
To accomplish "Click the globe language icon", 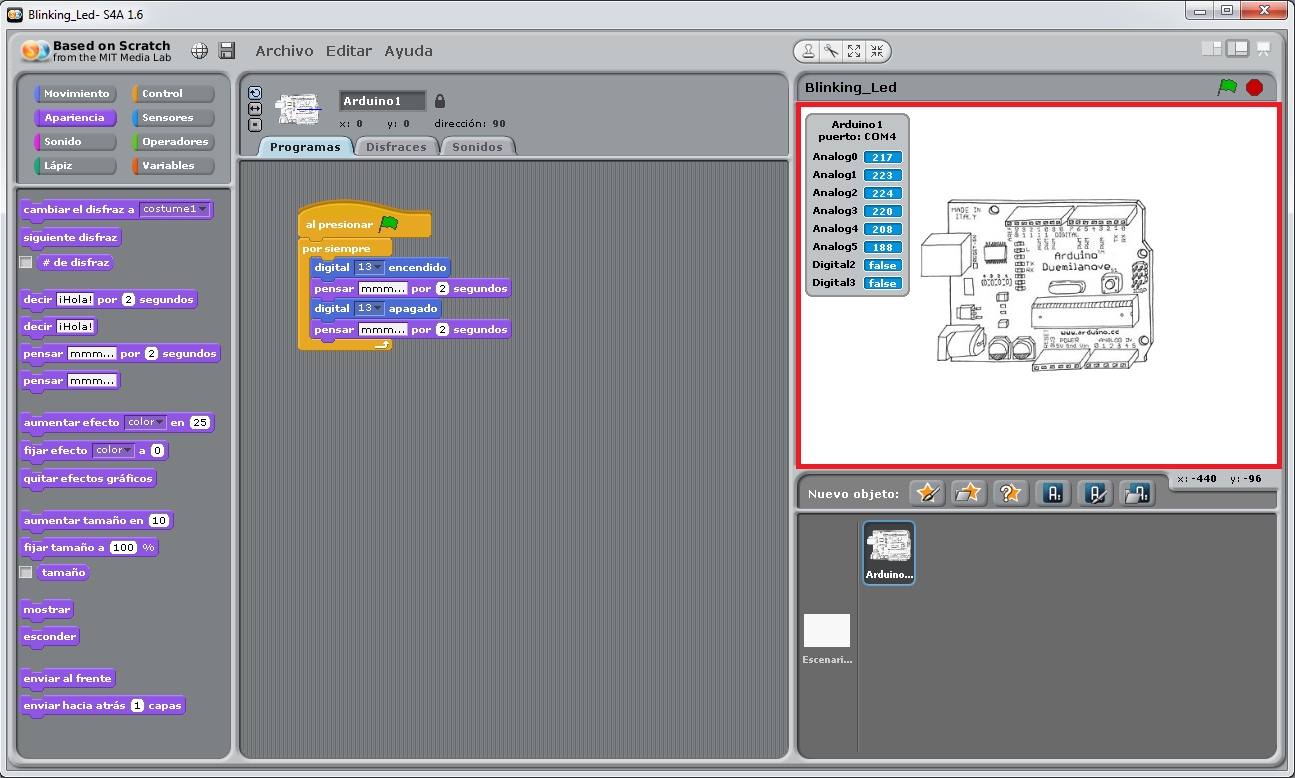I will coord(199,51).
